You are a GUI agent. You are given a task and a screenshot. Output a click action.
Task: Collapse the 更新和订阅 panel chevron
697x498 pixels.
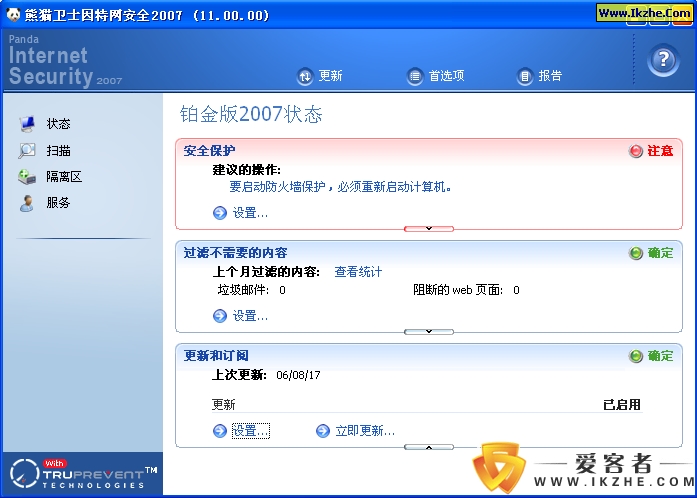click(x=429, y=447)
